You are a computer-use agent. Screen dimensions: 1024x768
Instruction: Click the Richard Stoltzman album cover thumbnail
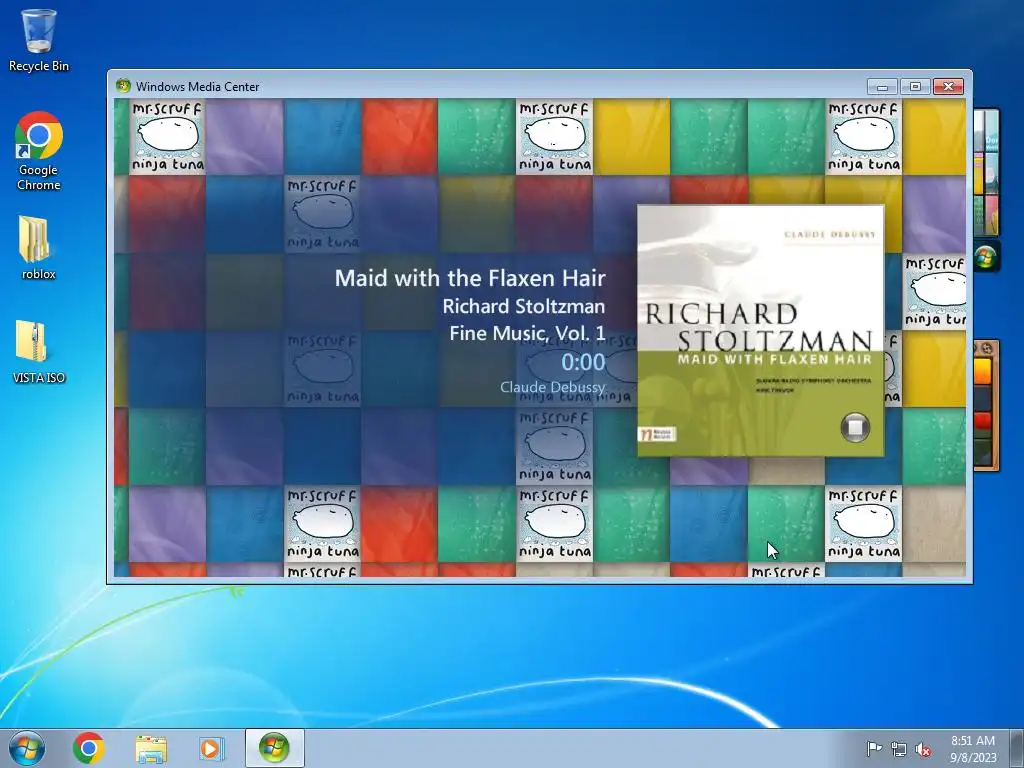pyautogui.click(x=761, y=330)
